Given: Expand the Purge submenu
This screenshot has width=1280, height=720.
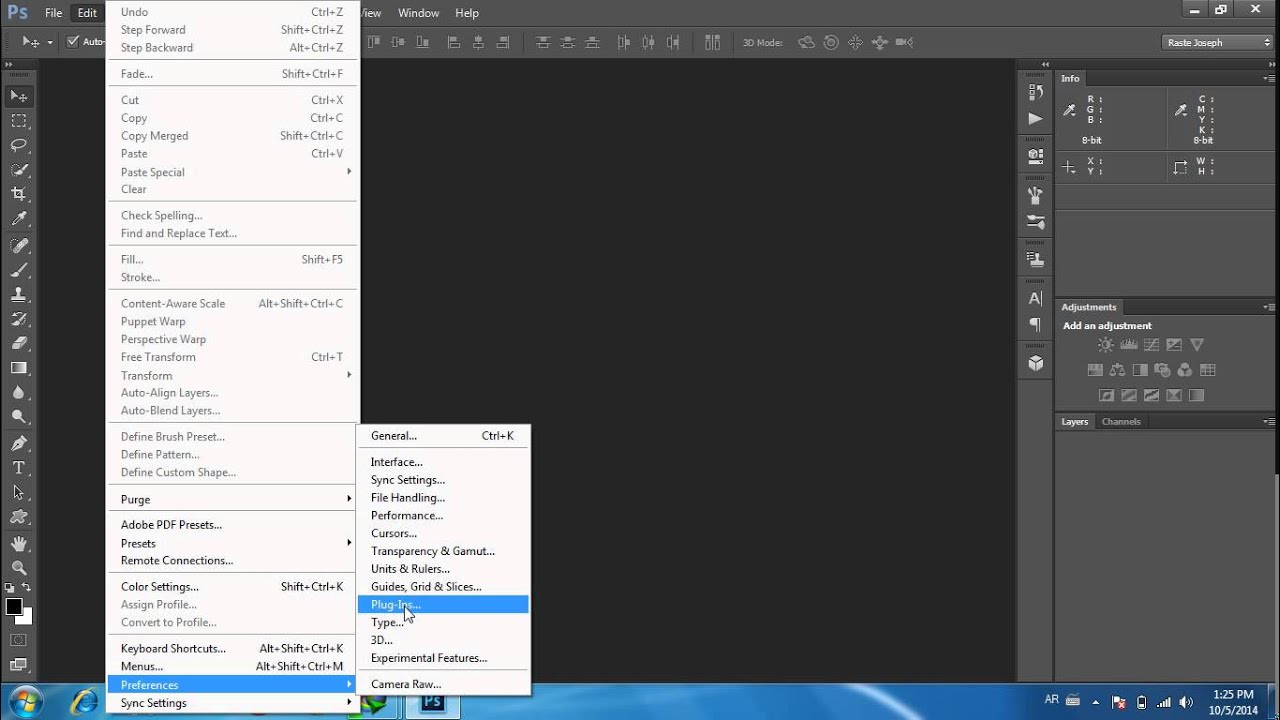Looking at the screenshot, I should pyautogui.click(x=232, y=499).
